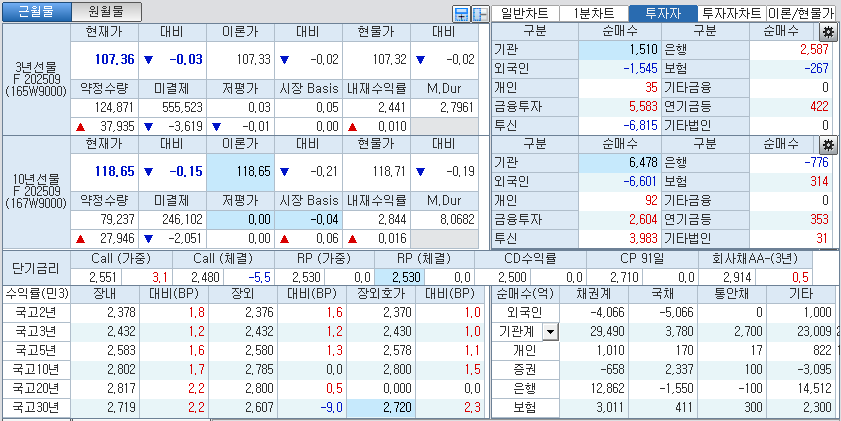Open the 투자자차트 tab
The width and height of the screenshot is (841, 421).
pyautogui.click(x=732, y=13)
